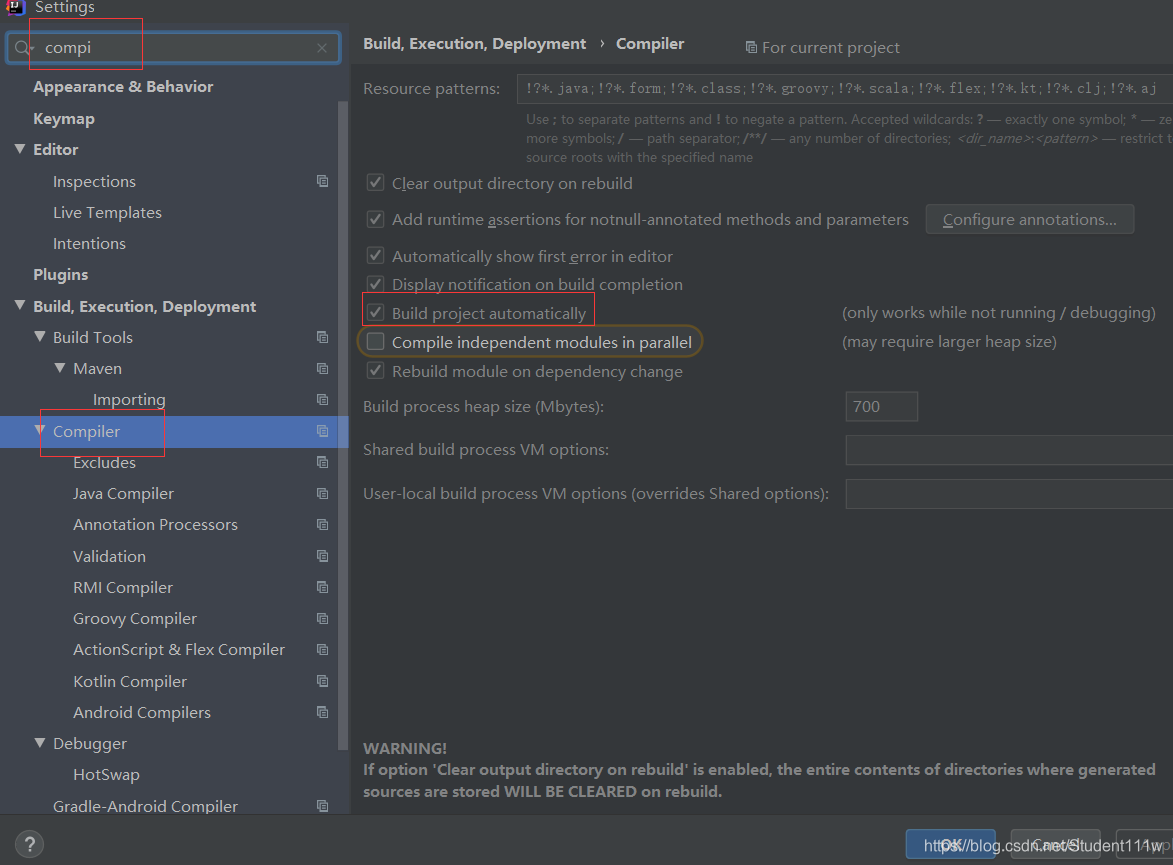The image size is (1173, 865).
Task: Click the Cancel button
Action: pyautogui.click(x=1056, y=845)
